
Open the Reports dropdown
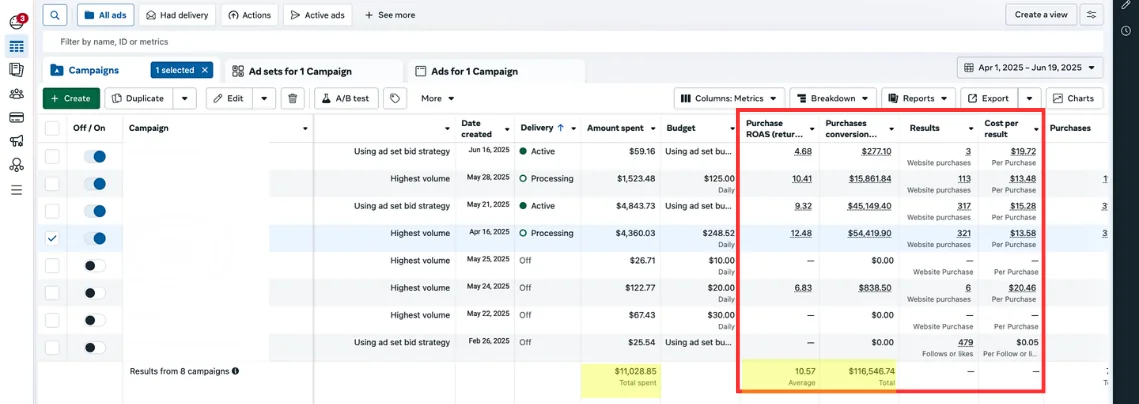[x=918, y=98]
